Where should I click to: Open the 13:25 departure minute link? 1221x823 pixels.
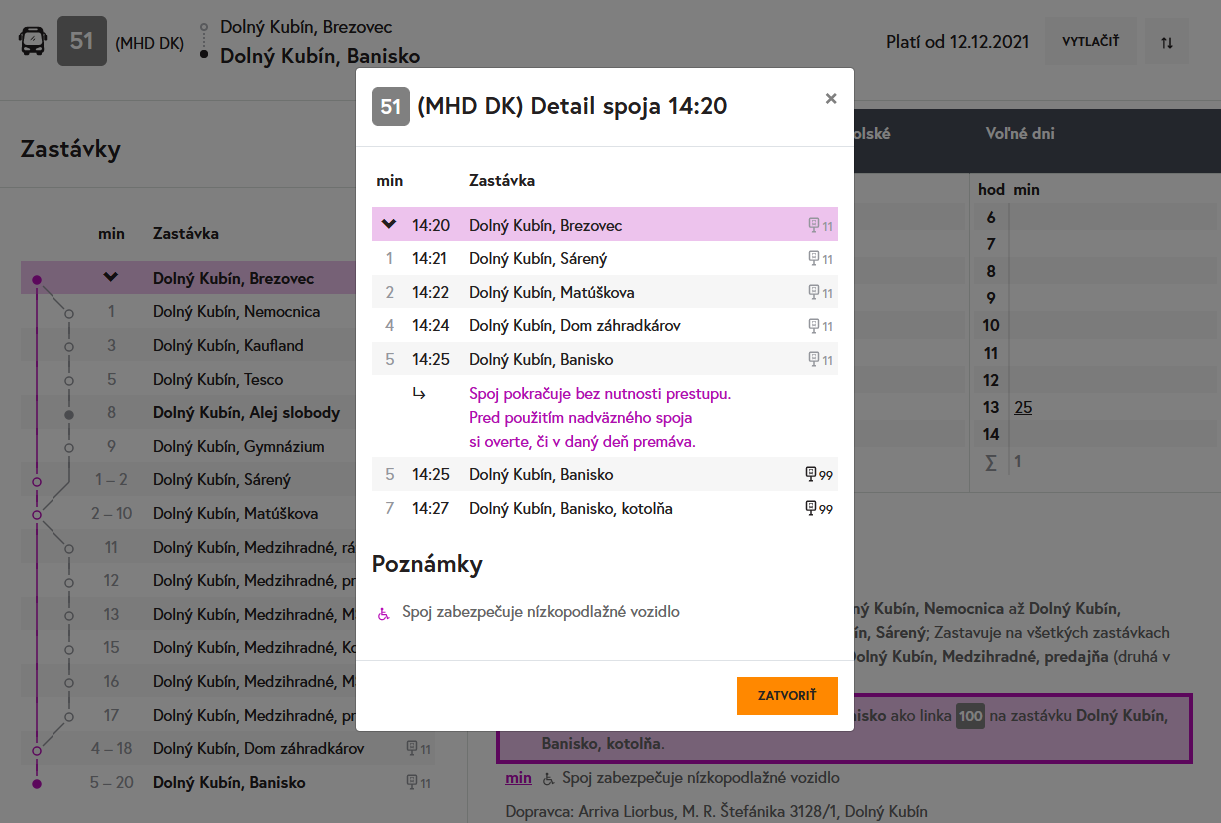click(1021, 407)
